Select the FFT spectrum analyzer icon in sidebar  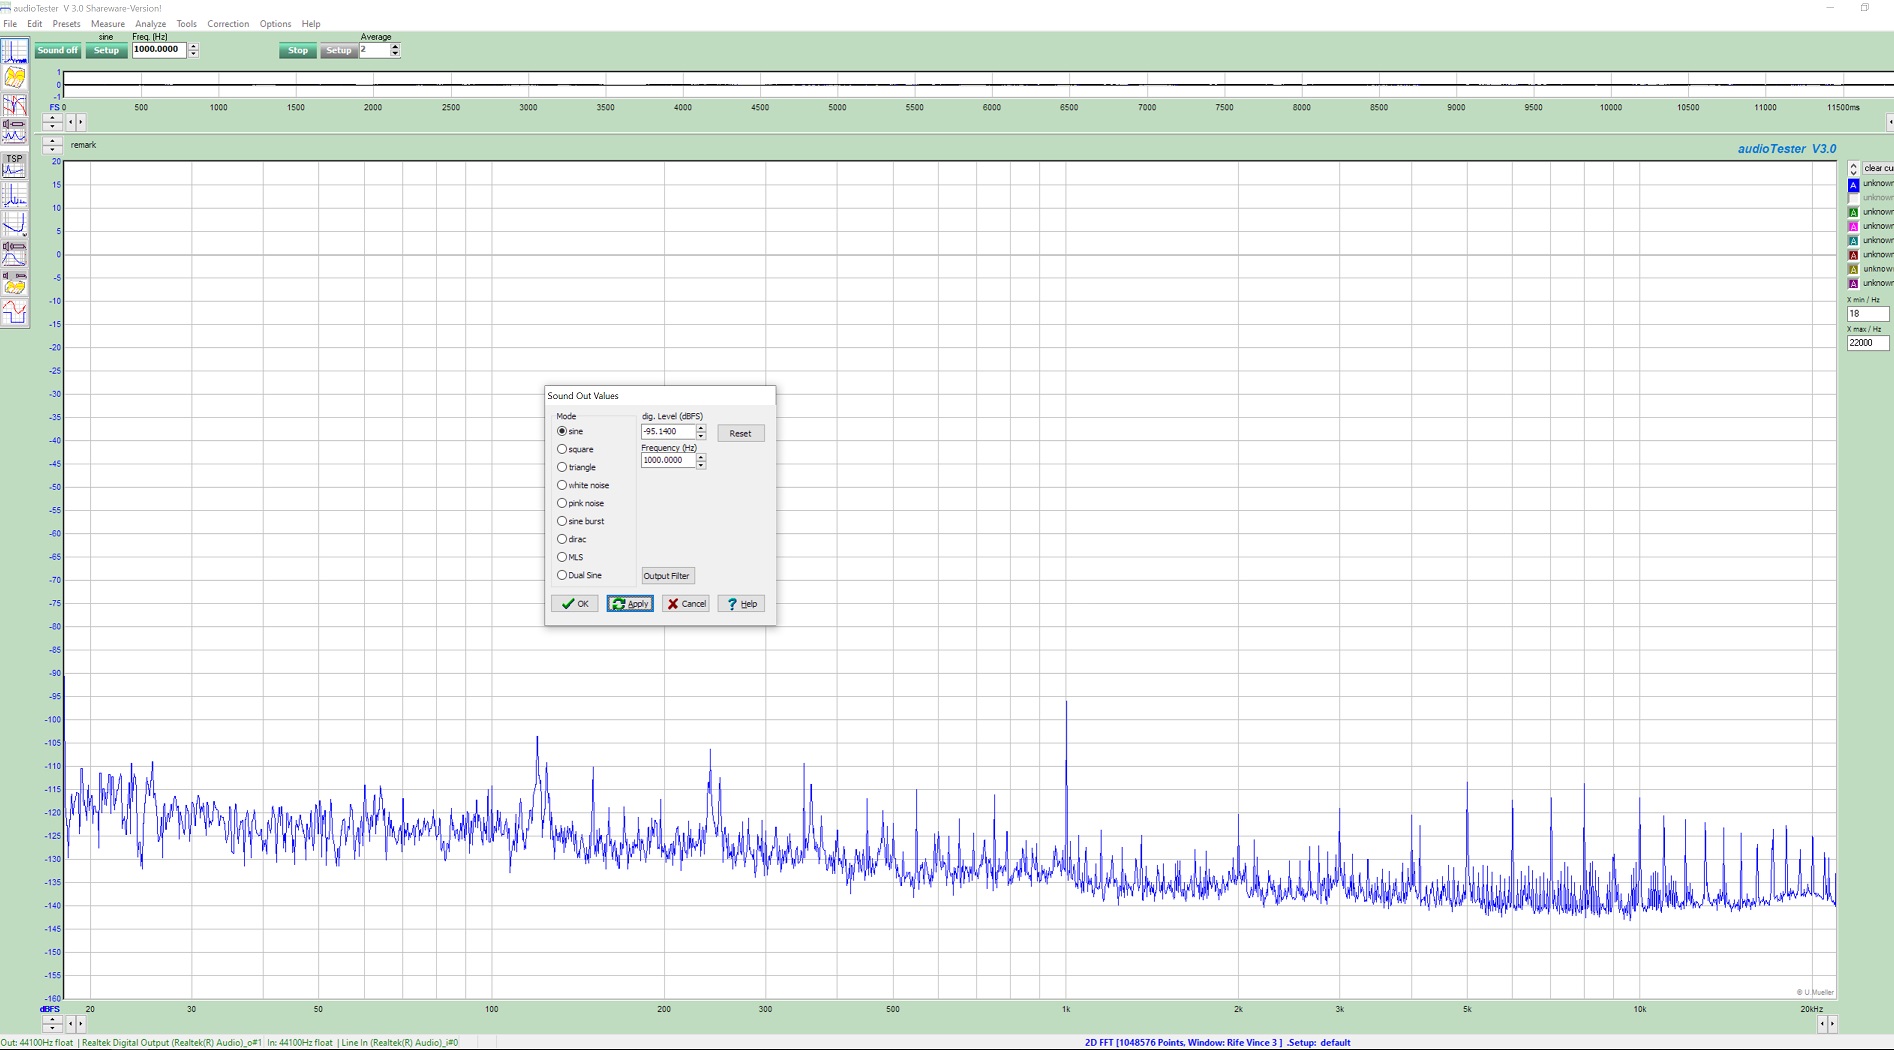pyautogui.click(x=14, y=51)
